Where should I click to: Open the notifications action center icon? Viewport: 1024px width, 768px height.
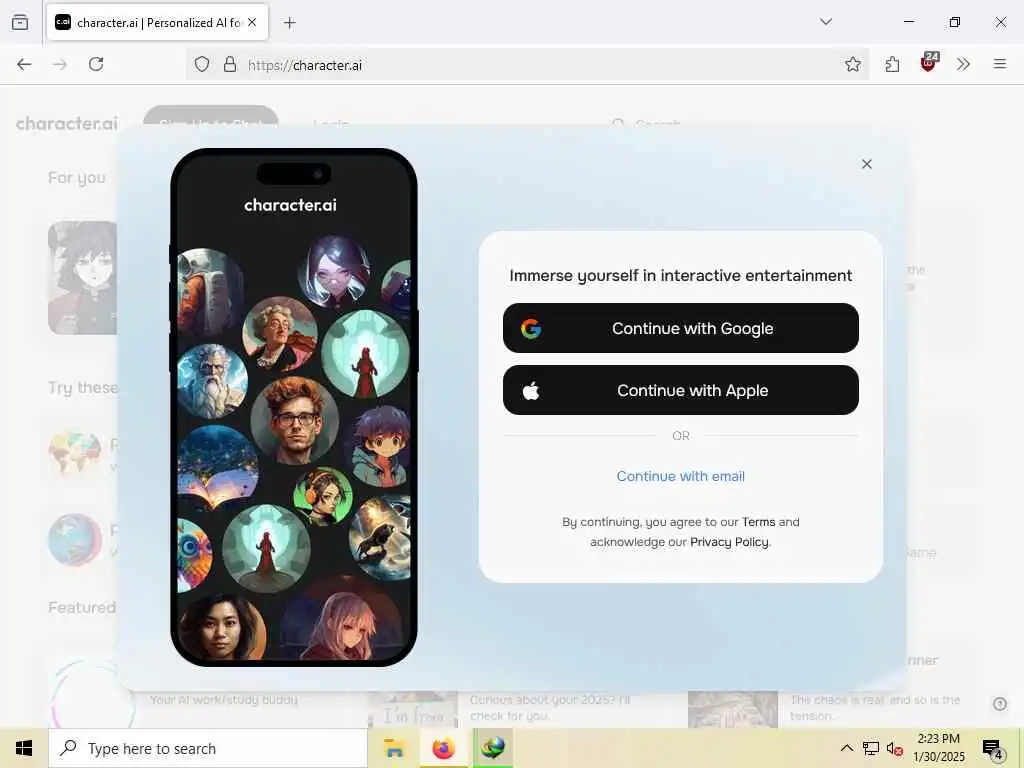992,748
